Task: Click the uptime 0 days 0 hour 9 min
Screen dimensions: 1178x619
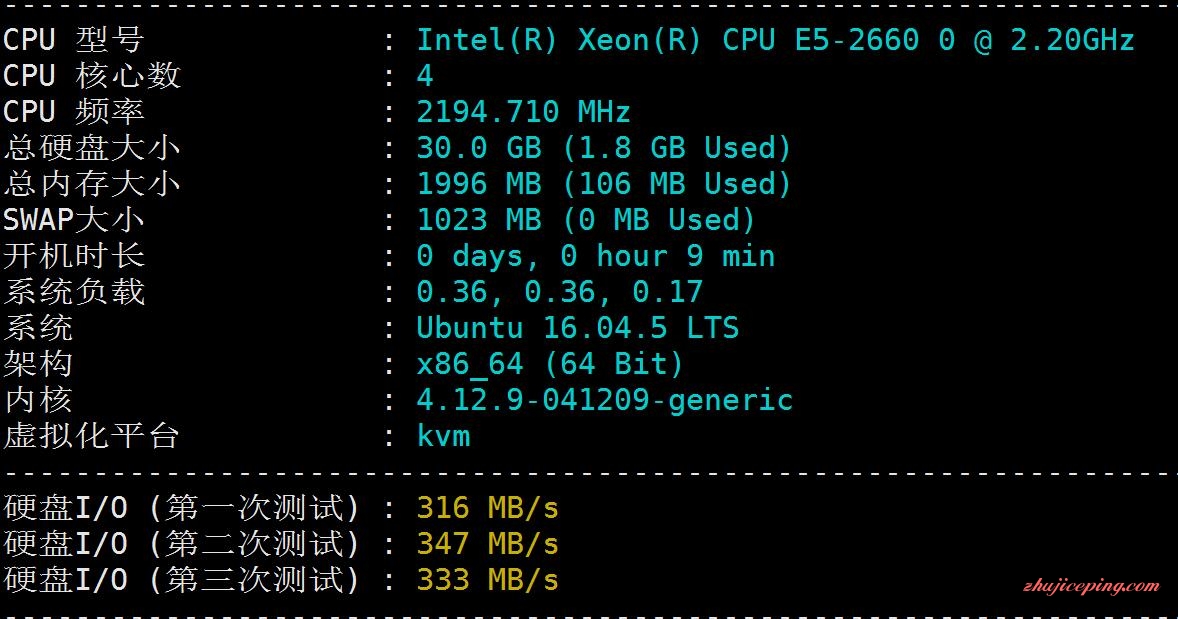Action: (596, 256)
